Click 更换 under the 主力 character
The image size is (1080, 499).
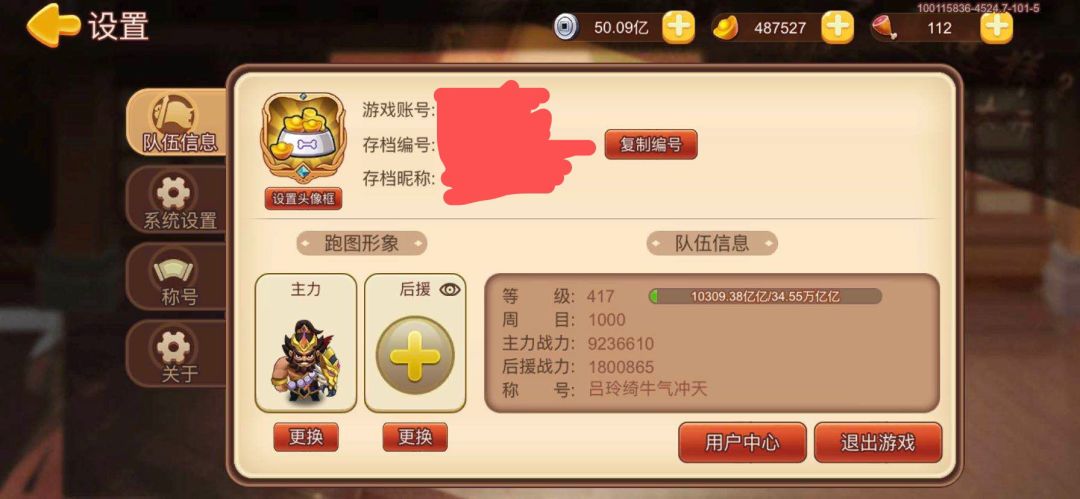click(x=306, y=437)
